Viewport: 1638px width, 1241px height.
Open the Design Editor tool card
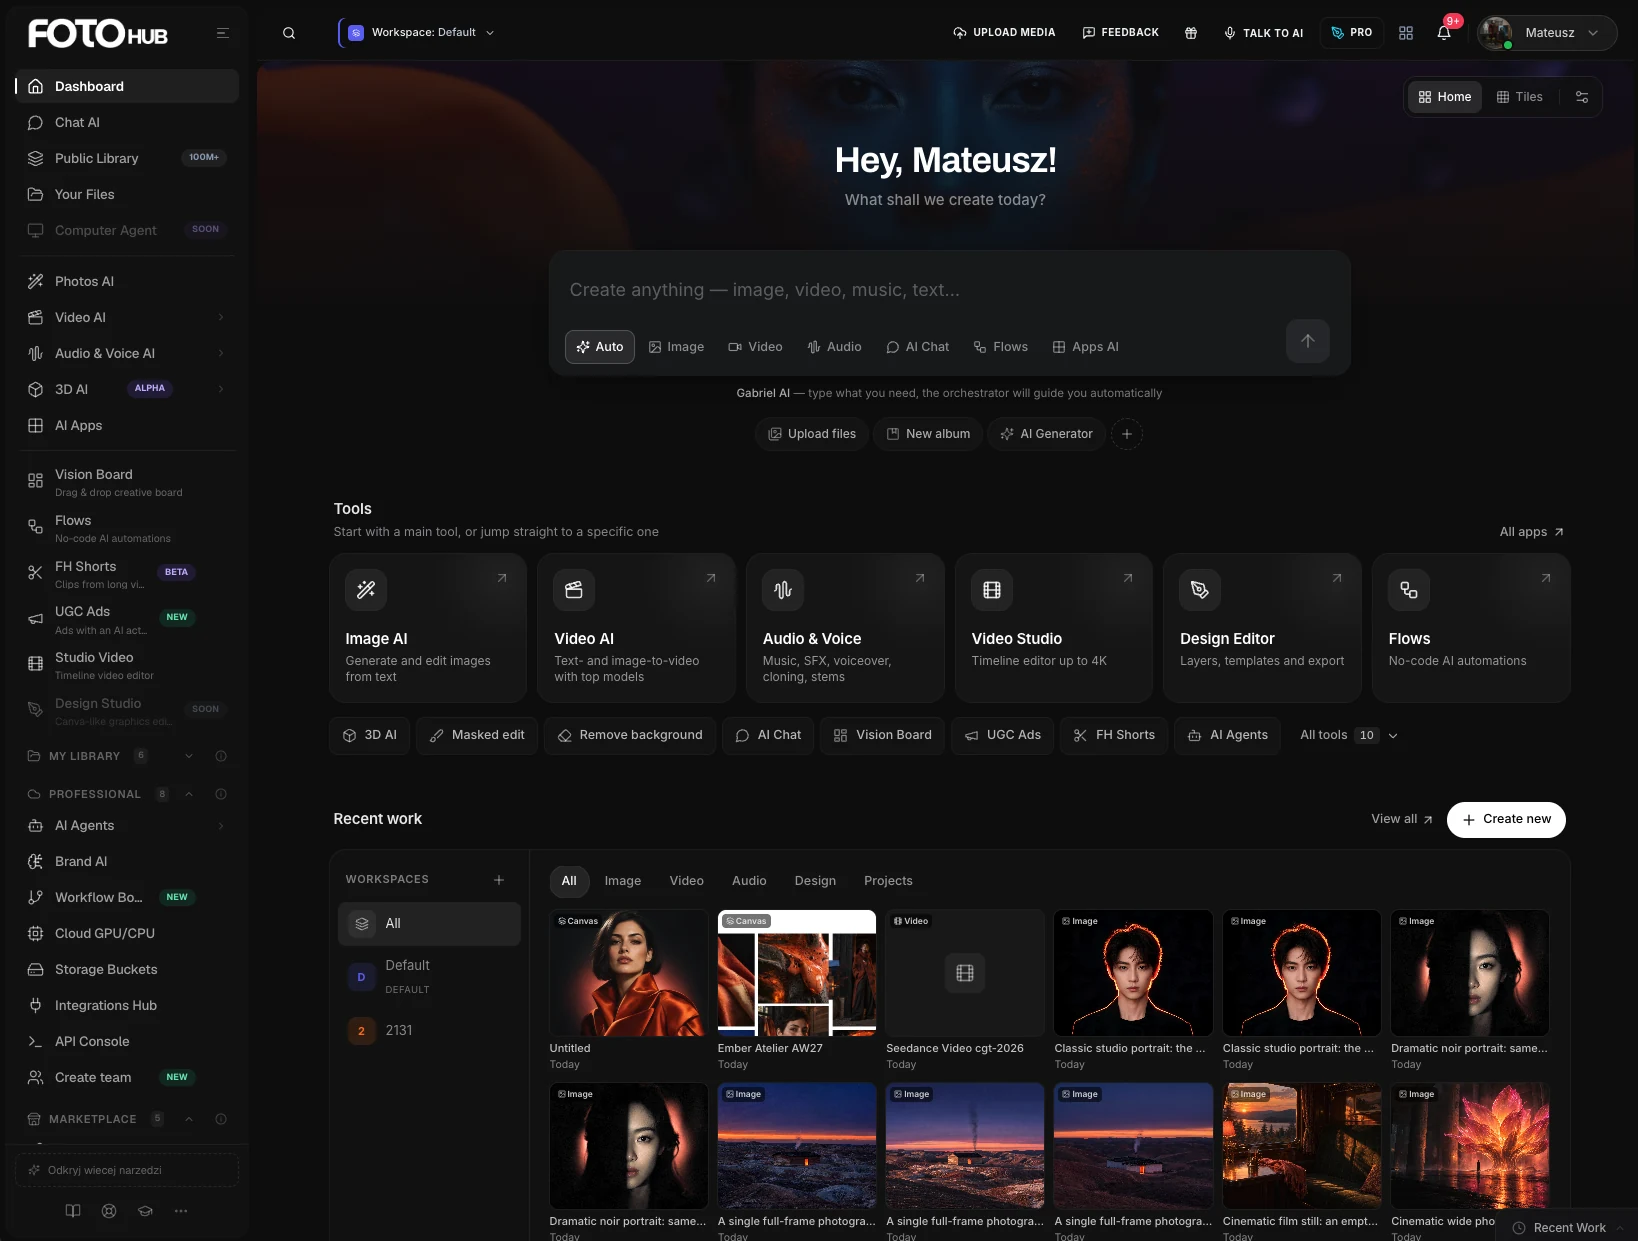(1262, 628)
